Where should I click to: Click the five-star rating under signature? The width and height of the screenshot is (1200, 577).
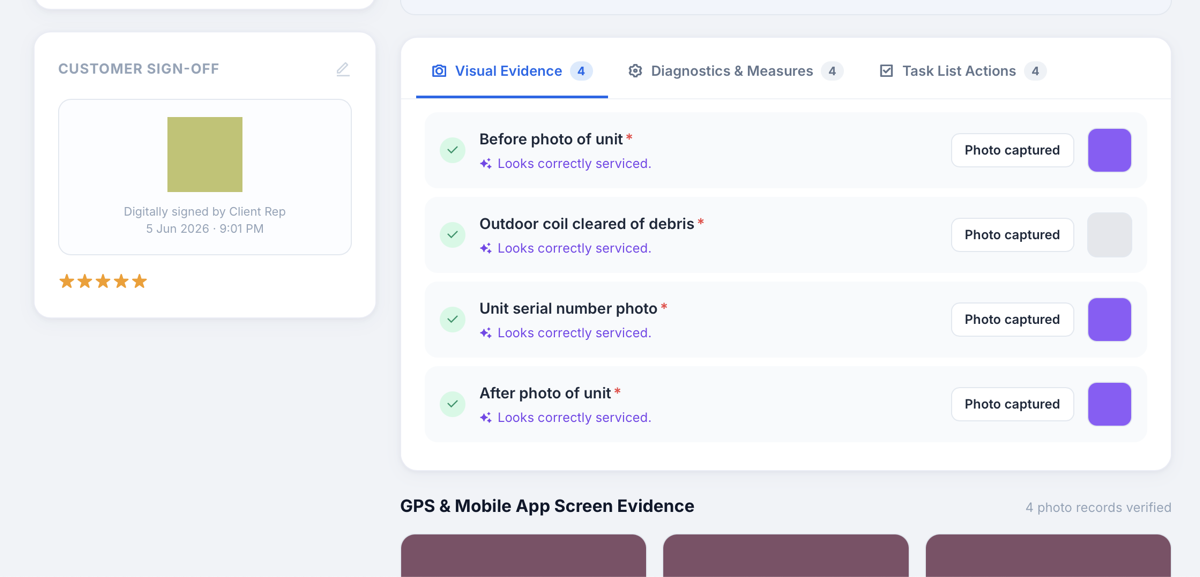(x=103, y=281)
